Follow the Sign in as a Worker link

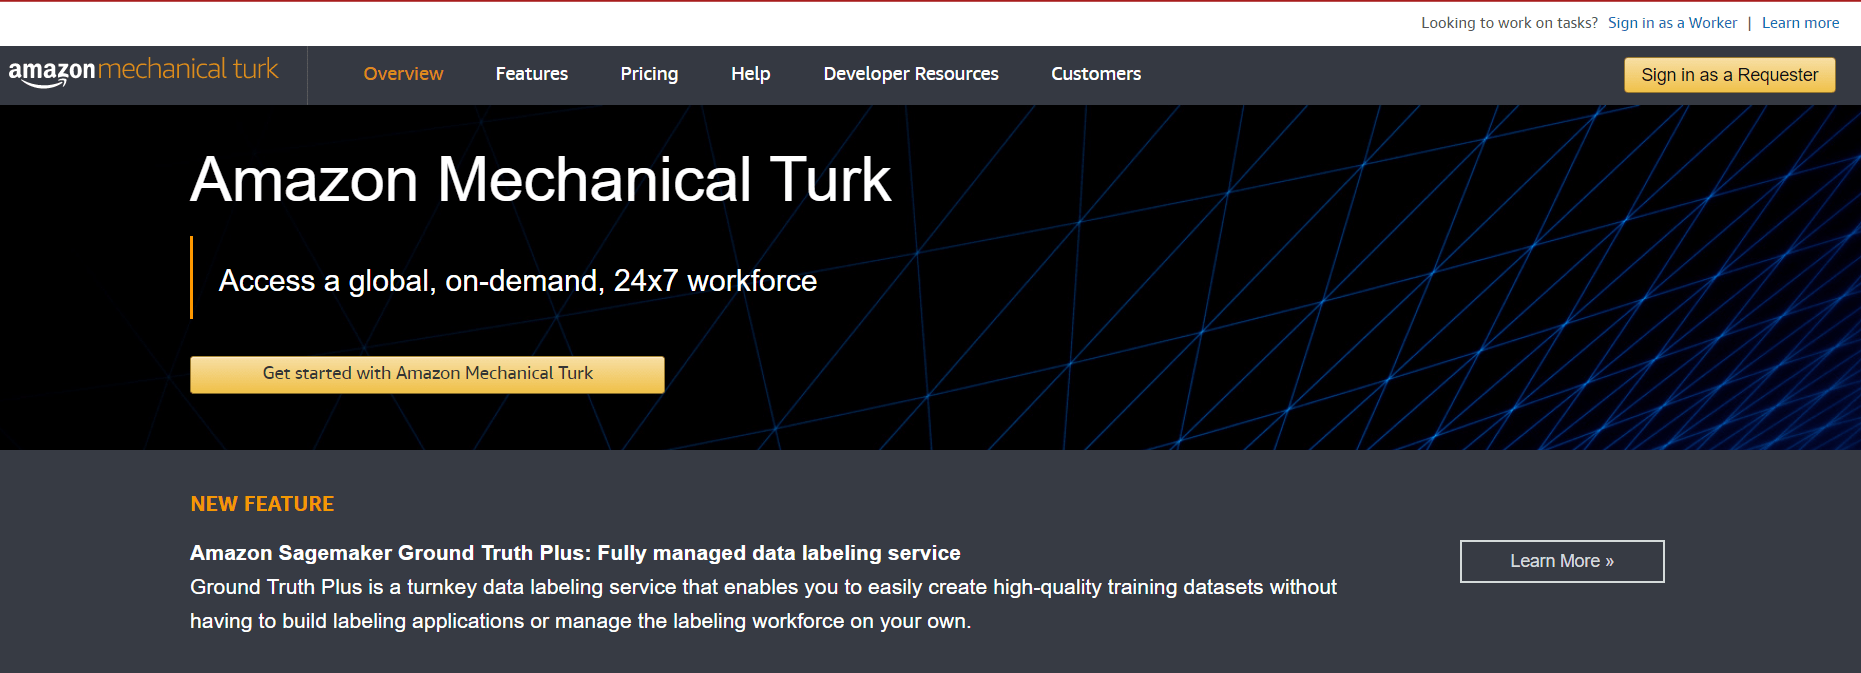pyautogui.click(x=1673, y=23)
